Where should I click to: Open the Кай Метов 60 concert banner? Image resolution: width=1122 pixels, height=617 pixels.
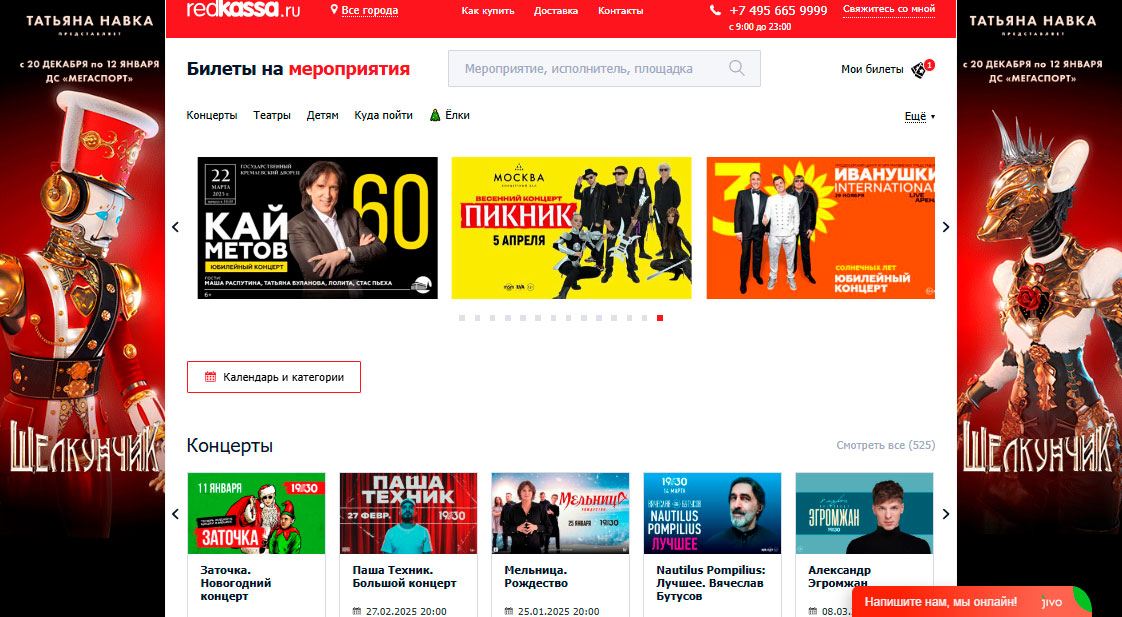(x=318, y=228)
